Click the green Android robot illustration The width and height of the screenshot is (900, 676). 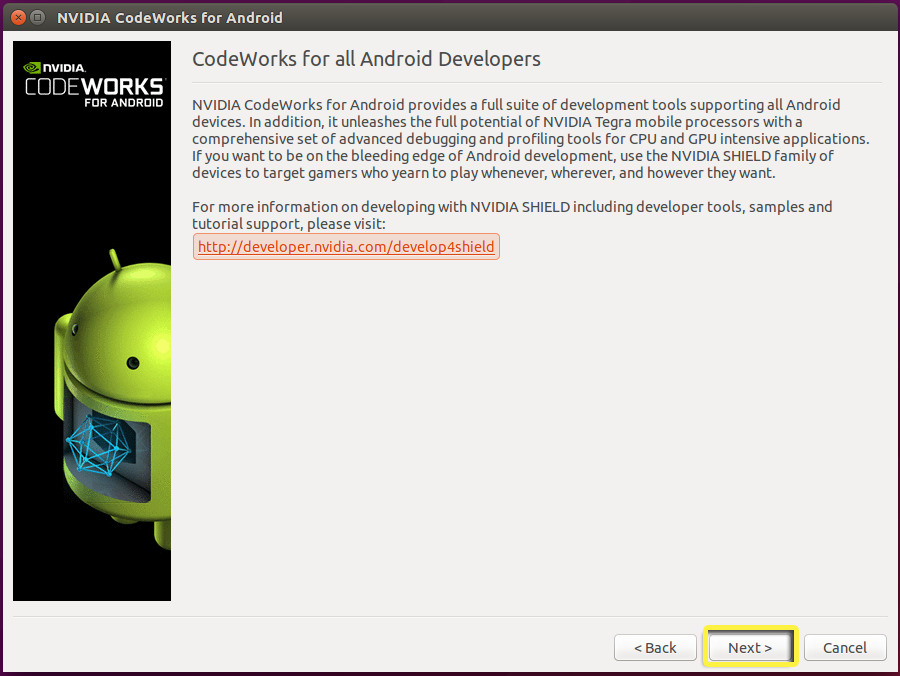[x=110, y=400]
